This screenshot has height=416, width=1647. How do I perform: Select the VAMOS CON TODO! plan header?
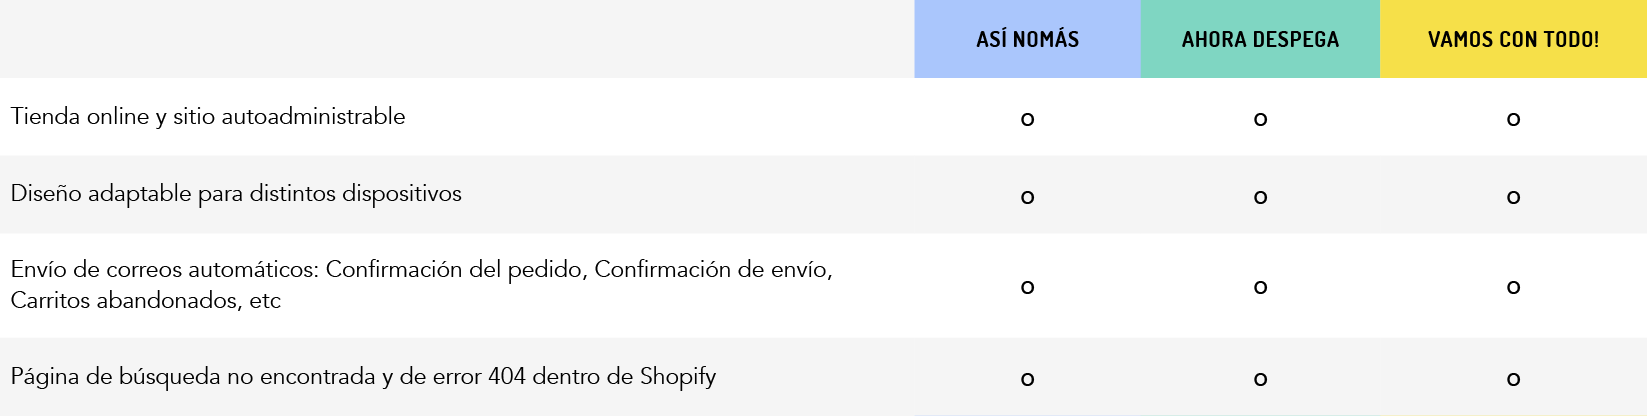pos(1513,39)
